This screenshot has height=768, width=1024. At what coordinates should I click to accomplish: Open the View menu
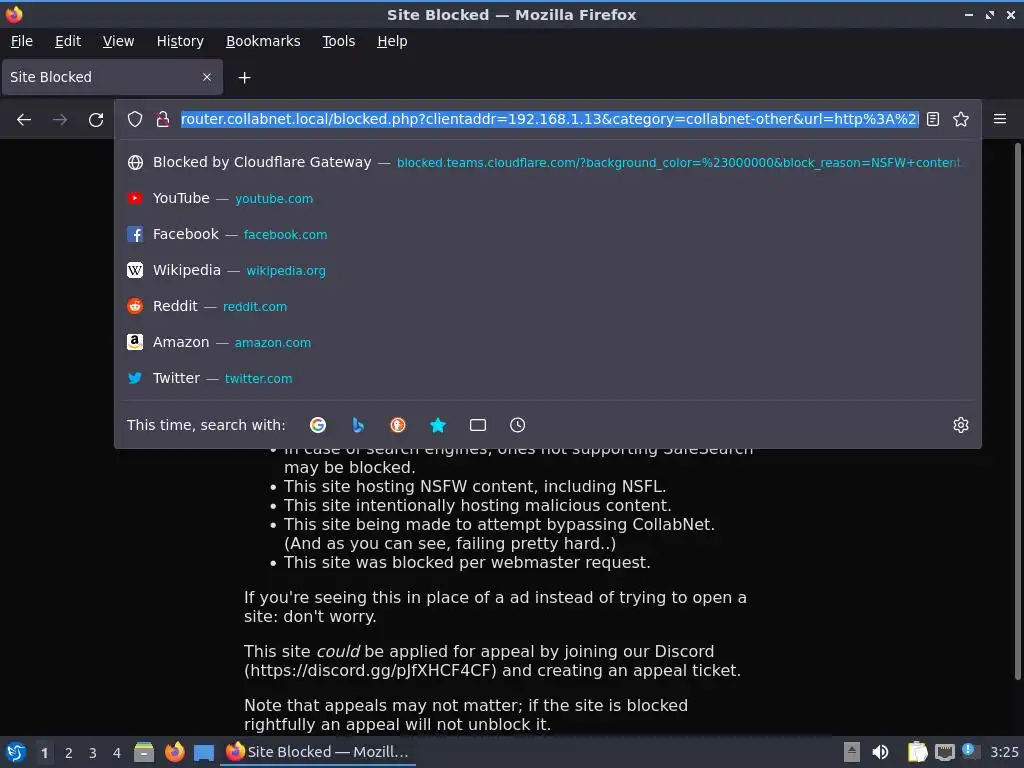click(118, 41)
